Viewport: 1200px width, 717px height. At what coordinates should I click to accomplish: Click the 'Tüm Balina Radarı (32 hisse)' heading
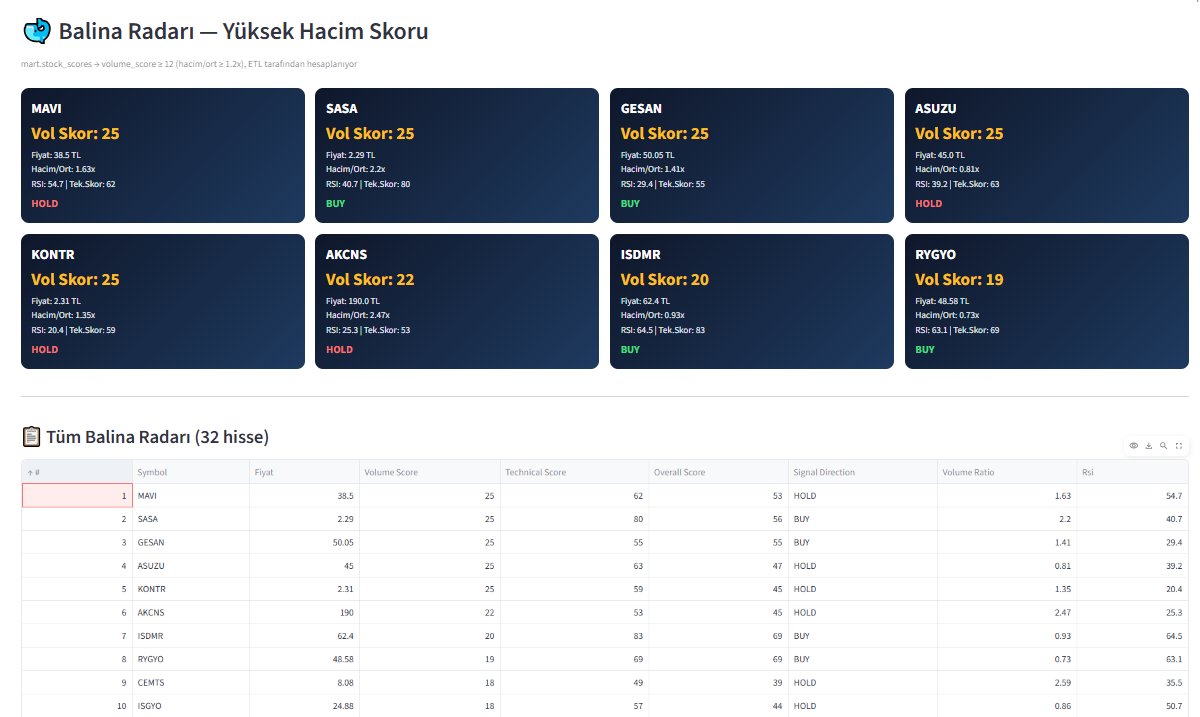point(157,437)
